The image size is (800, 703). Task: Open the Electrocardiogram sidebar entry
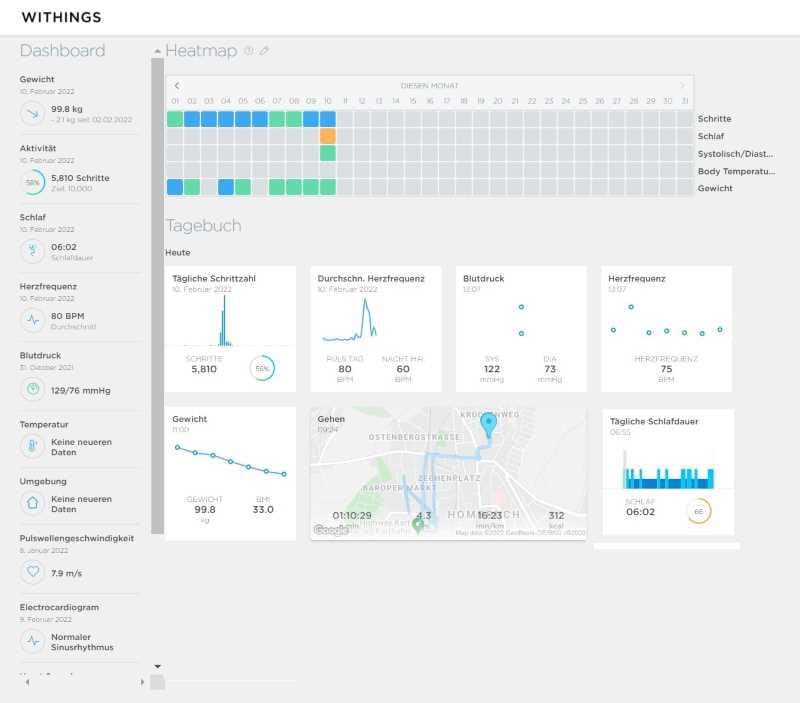(x=79, y=630)
